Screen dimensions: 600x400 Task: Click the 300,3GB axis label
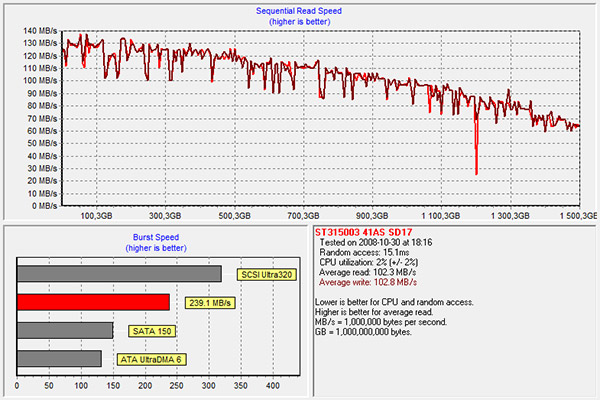tap(165, 216)
